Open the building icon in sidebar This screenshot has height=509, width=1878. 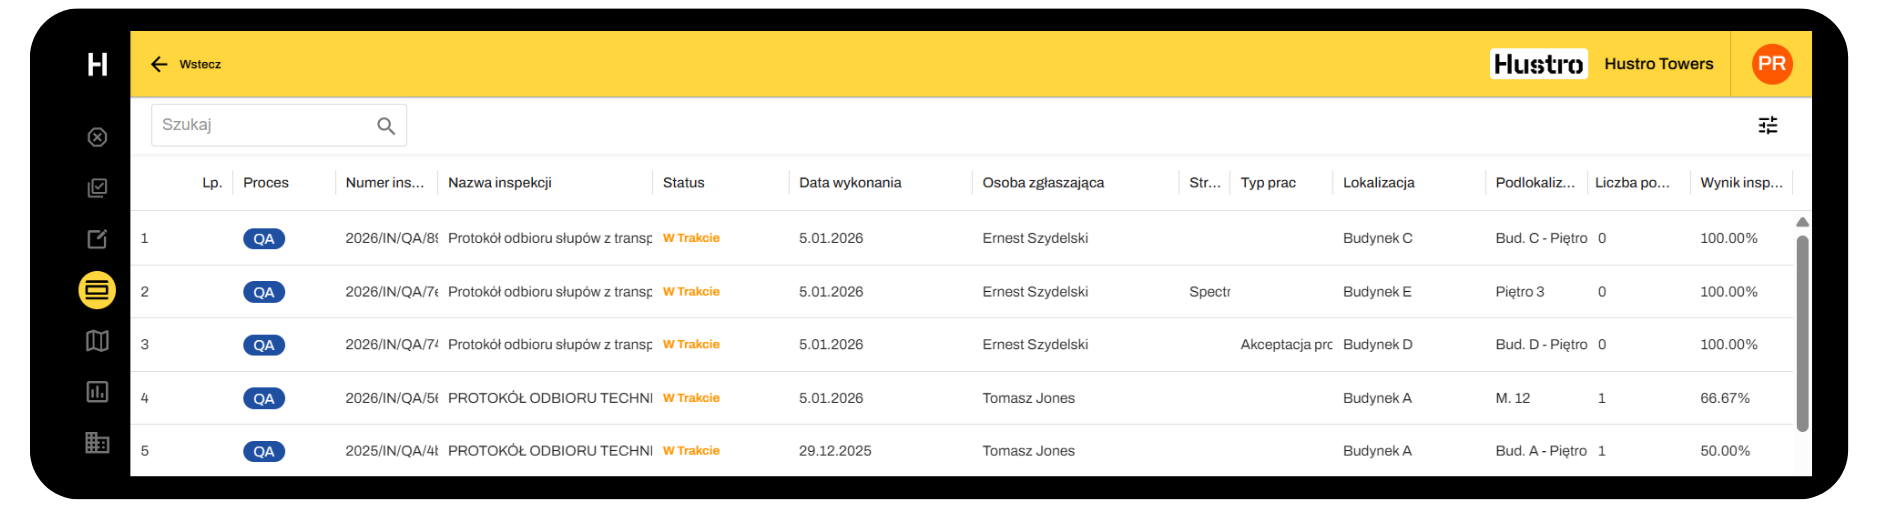point(97,443)
